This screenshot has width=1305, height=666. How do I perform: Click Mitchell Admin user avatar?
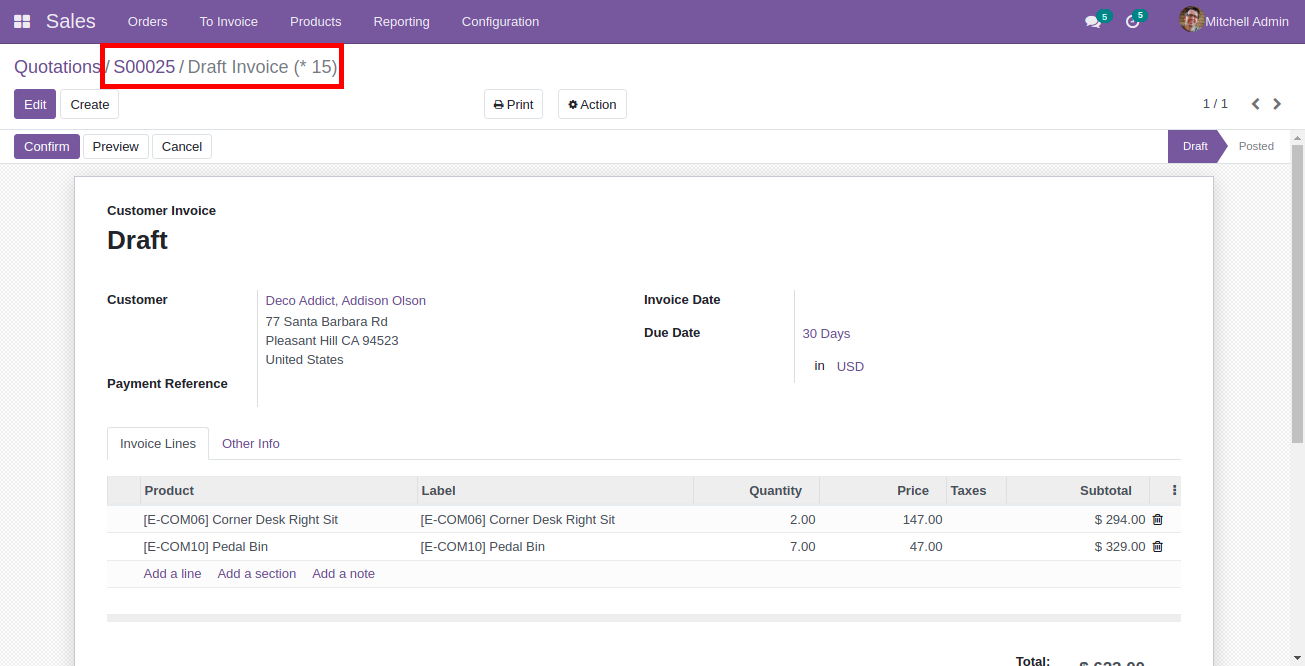tap(1190, 20)
